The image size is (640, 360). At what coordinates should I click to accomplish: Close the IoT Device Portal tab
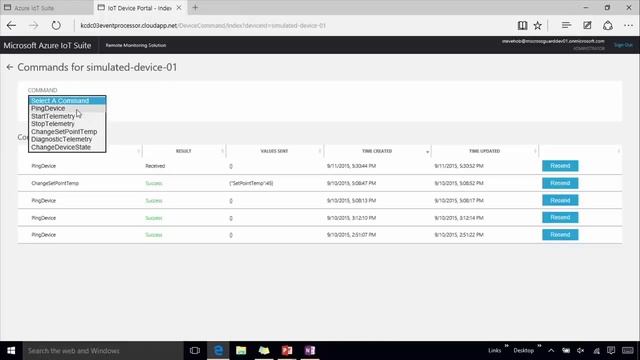[179, 8]
